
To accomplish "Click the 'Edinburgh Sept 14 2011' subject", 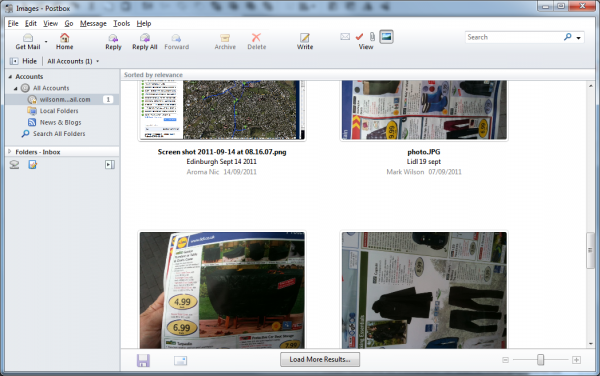I will [x=222, y=161].
